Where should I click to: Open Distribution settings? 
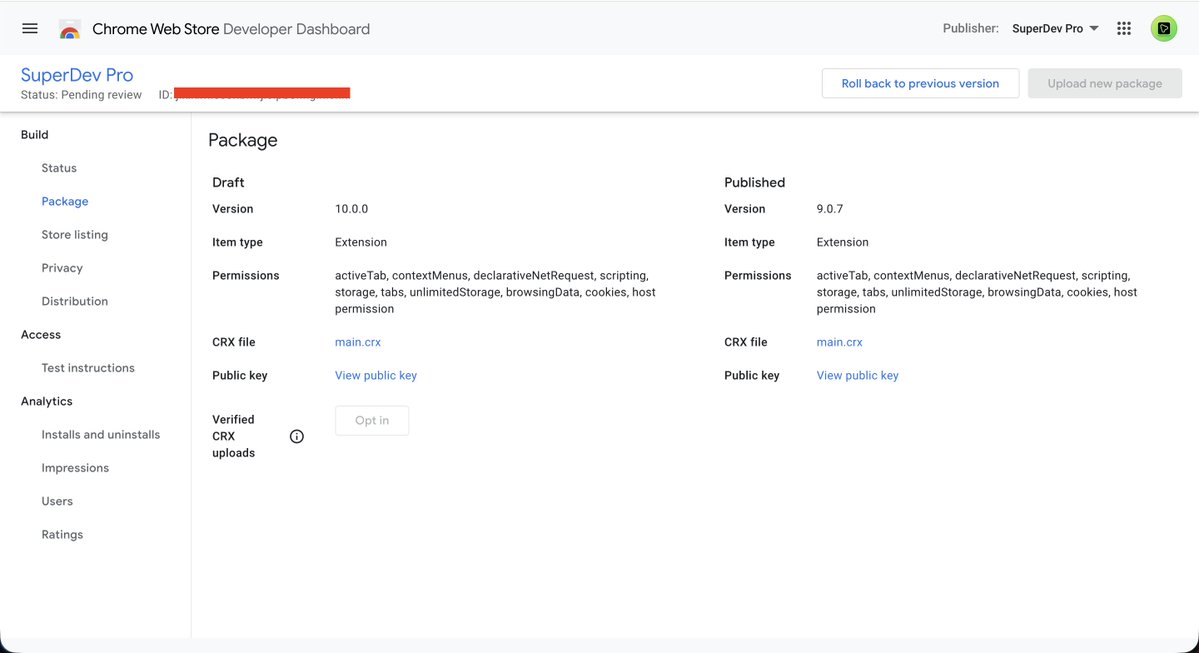74,300
